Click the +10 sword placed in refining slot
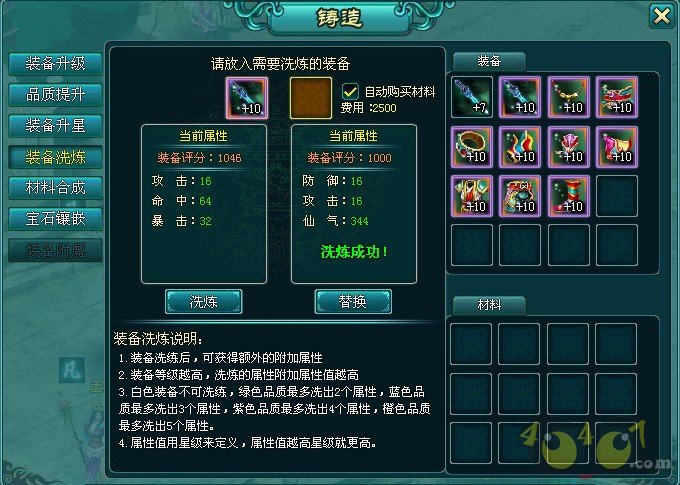The image size is (680, 485). pos(247,98)
